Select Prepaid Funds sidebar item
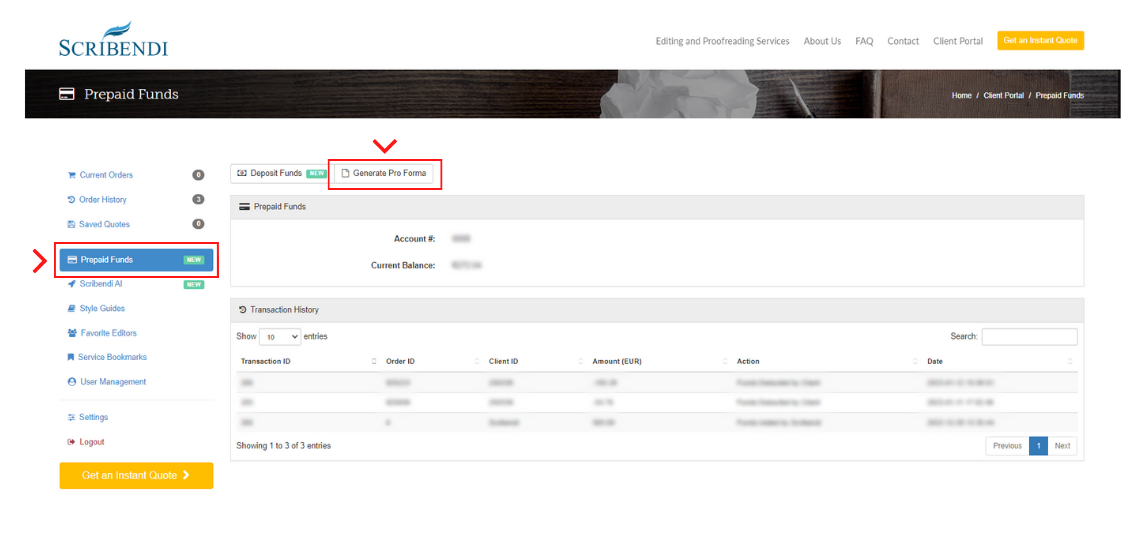This screenshot has height=539, width=1131. [136, 260]
